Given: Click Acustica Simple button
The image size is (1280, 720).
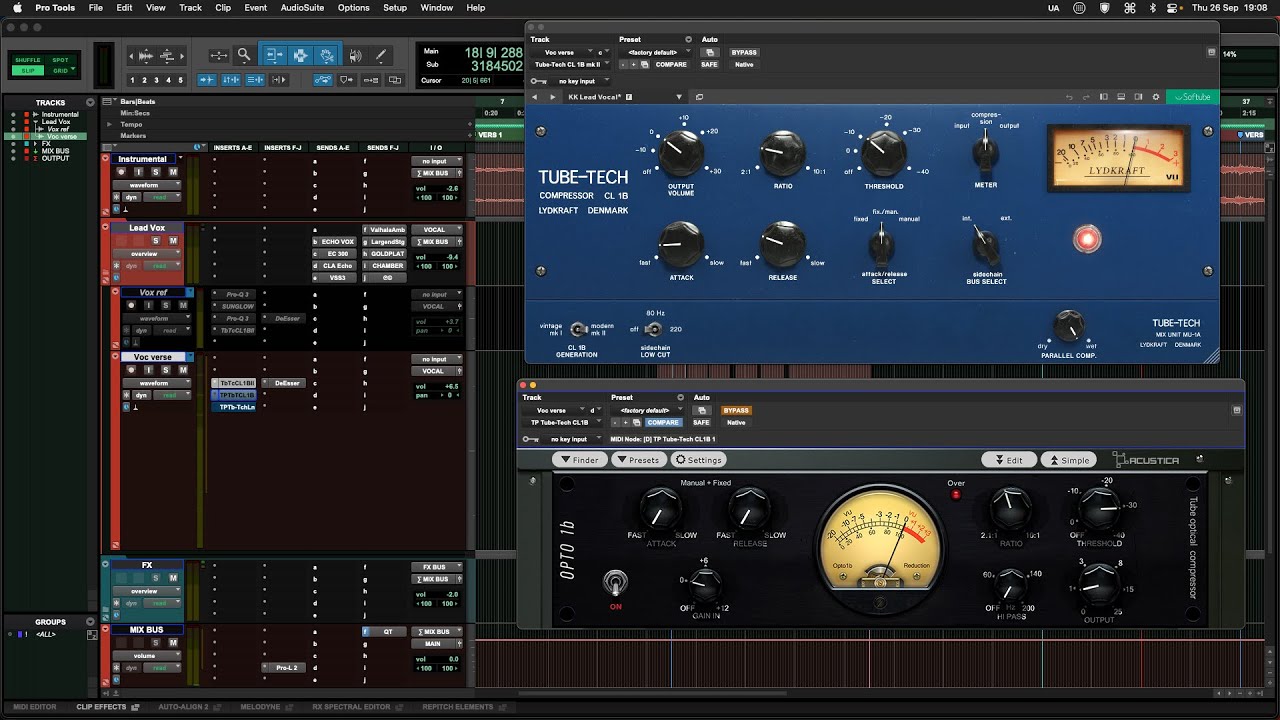Looking at the screenshot, I should [1069, 460].
